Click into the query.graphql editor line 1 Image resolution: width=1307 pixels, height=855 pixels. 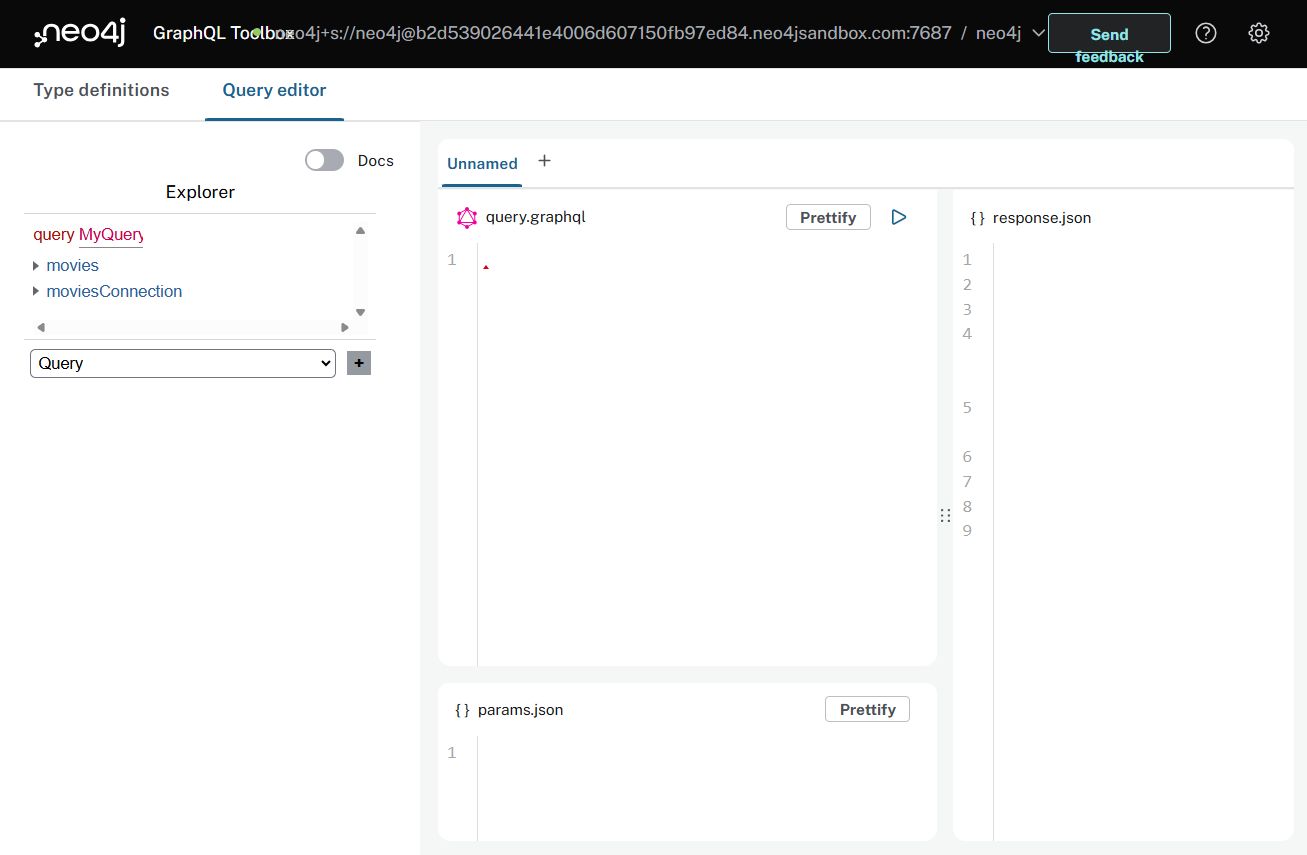click(x=707, y=260)
